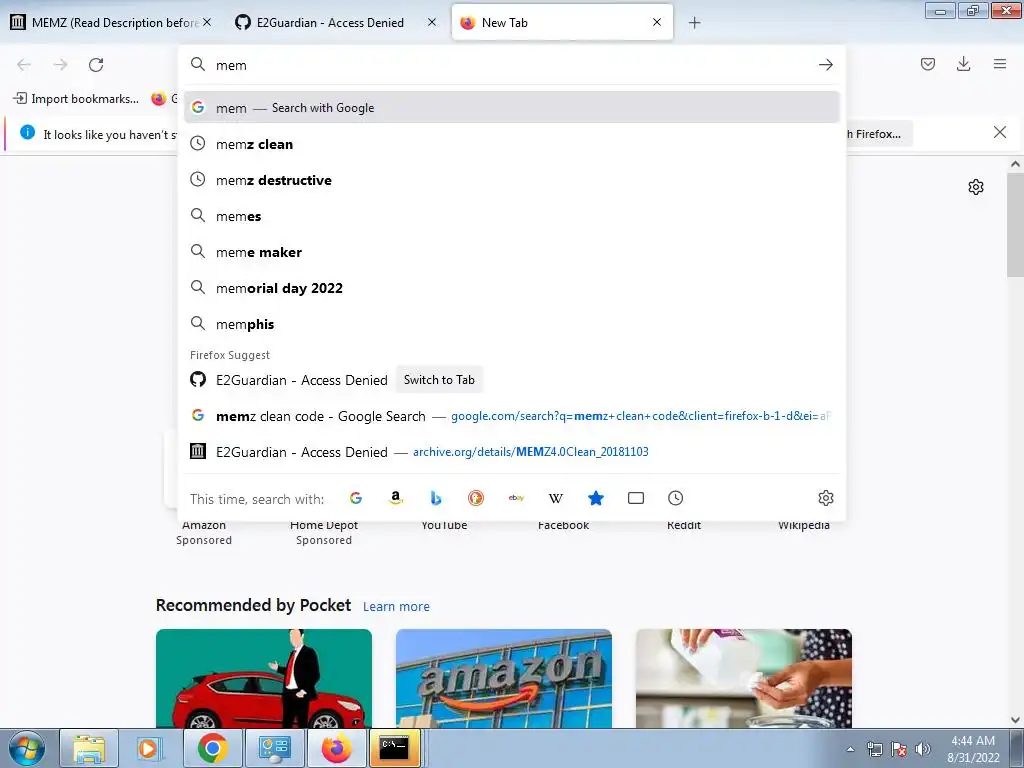Click scrollbar down arrow on the page
1024x768 pixels.
pyautogui.click(x=1015, y=720)
